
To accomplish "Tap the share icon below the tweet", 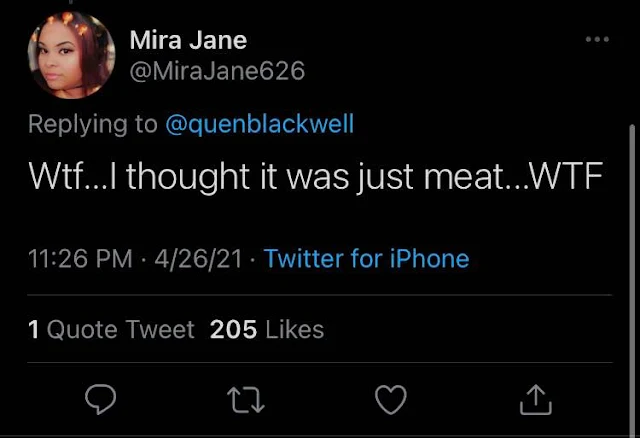I will point(536,400).
